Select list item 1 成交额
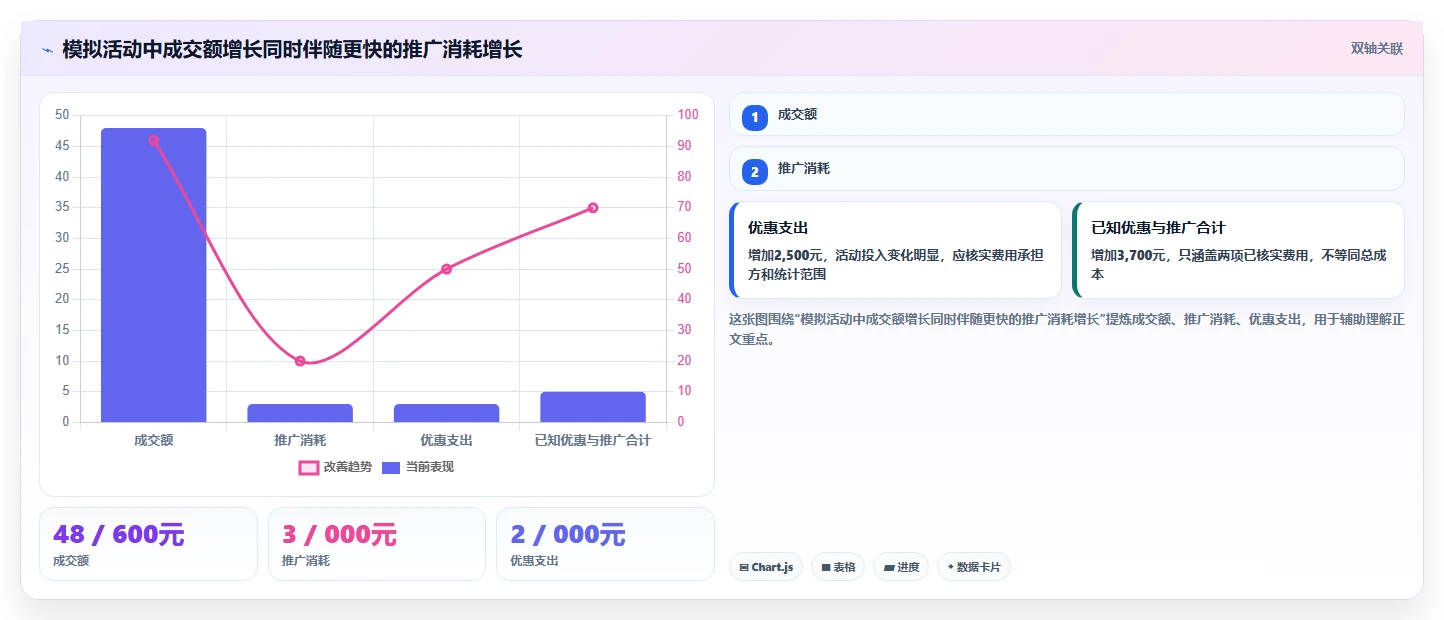The height and width of the screenshot is (620, 1444). click(x=1067, y=114)
